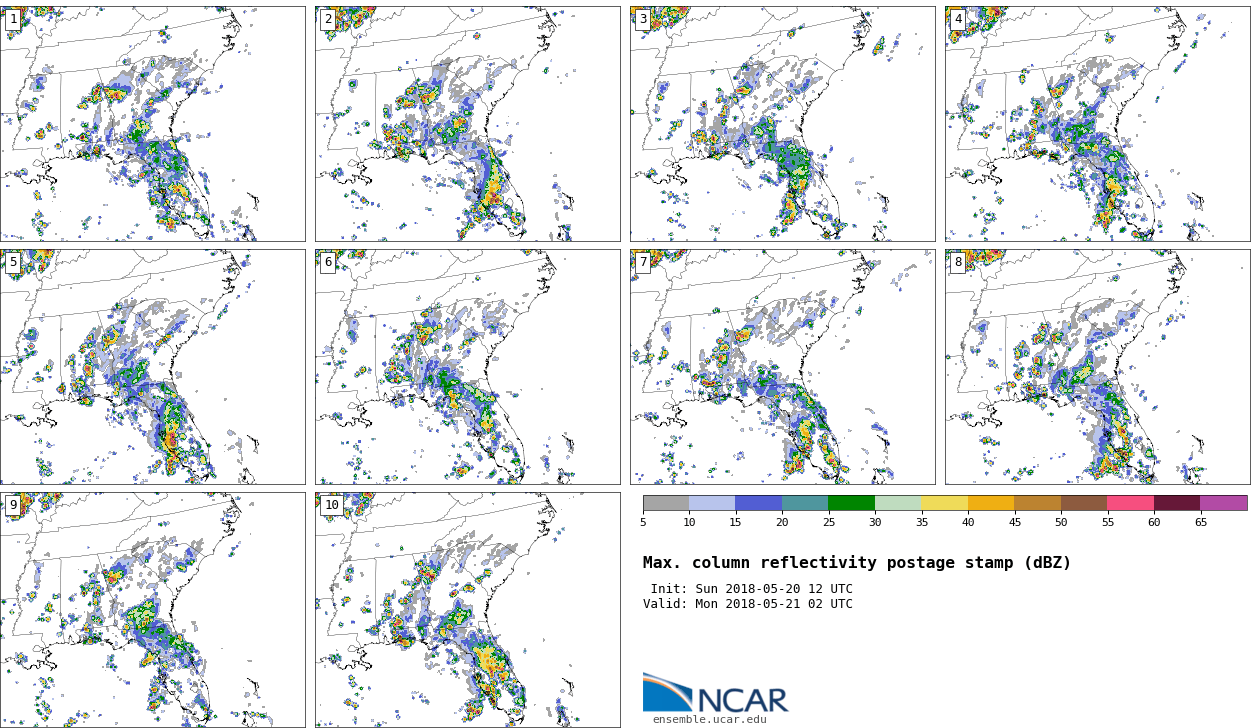
Task: Select the yellow 35-40 dBZ swatch
Action: click(944, 503)
